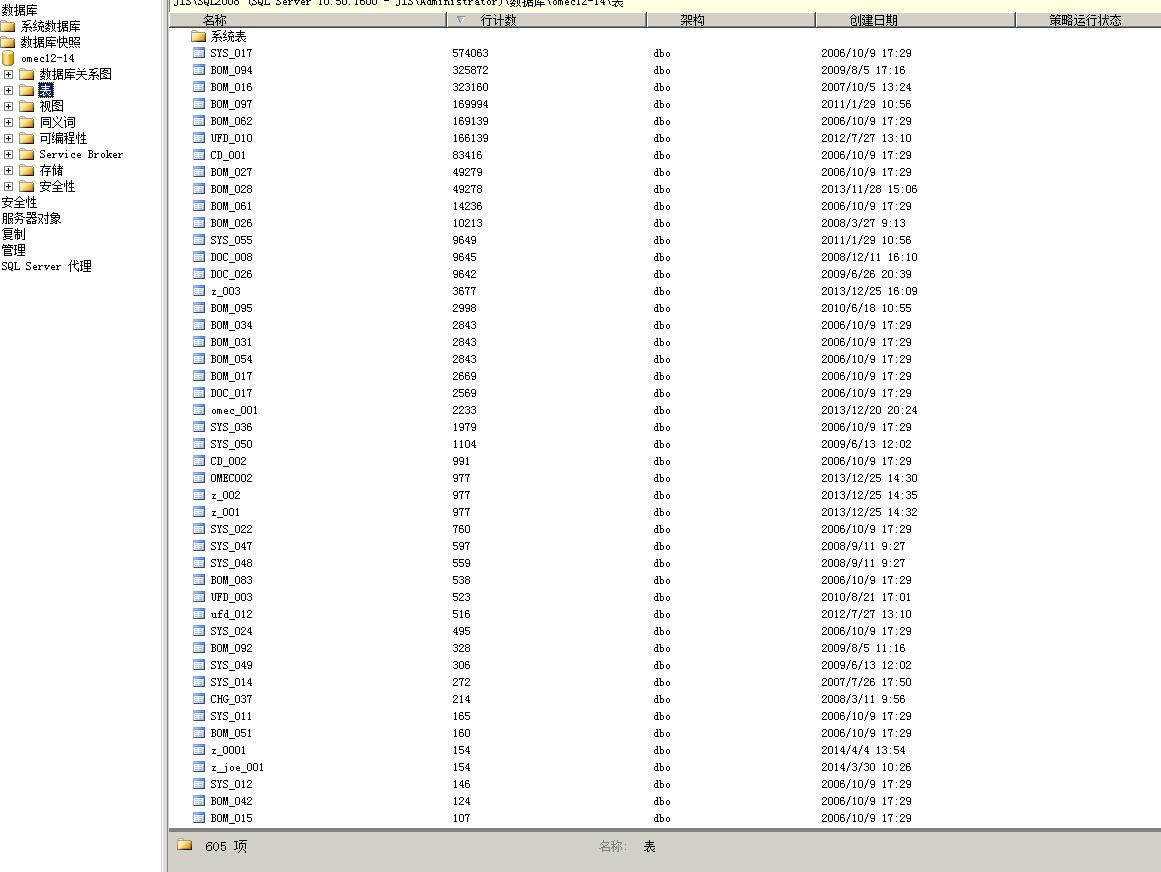
Task: Click the table icon beside UFD_010
Action: (x=198, y=138)
